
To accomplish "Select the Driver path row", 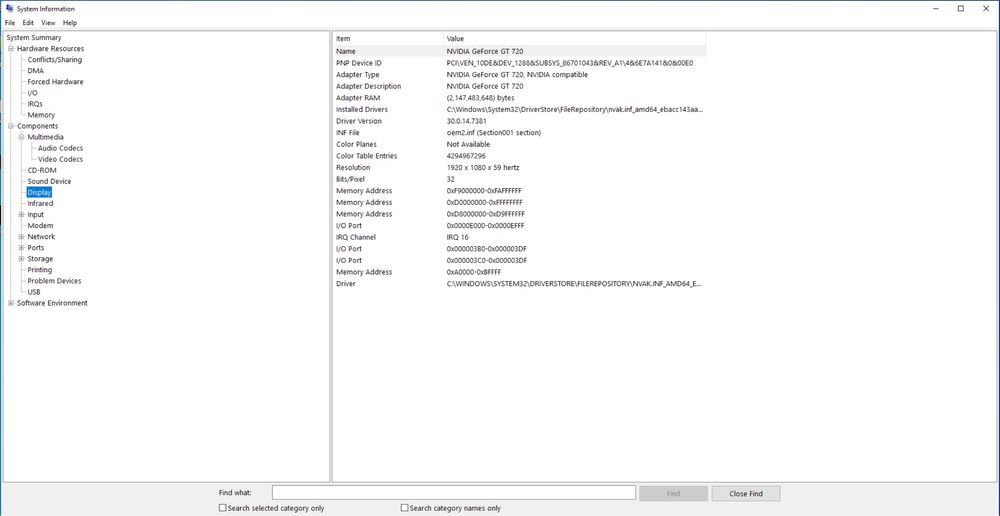I will click(x=520, y=284).
